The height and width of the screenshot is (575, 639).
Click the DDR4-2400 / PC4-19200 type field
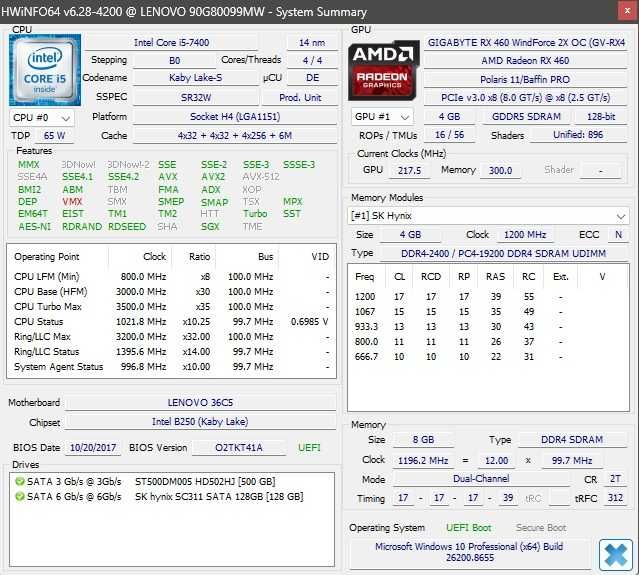[x=503, y=254]
